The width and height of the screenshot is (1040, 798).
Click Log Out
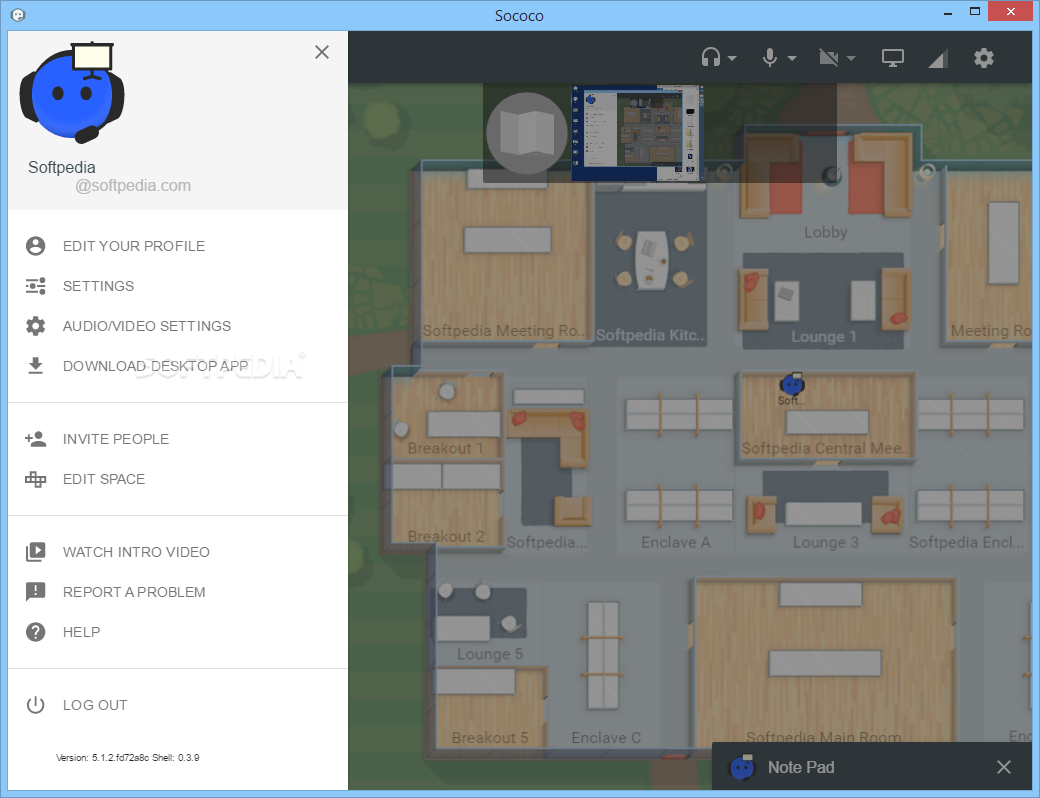click(x=95, y=705)
